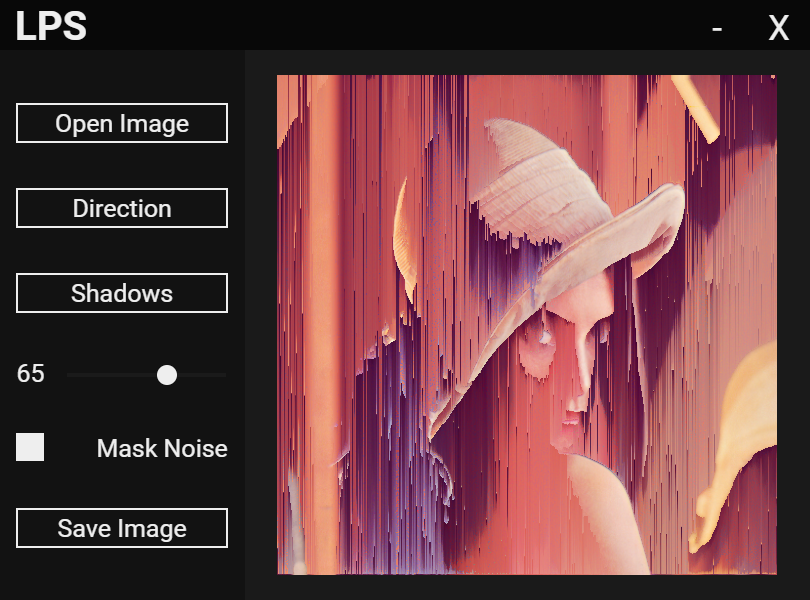Click slider track right of the handle
This screenshot has height=600, width=810.
pyautogui.click(x=201, y=375)
